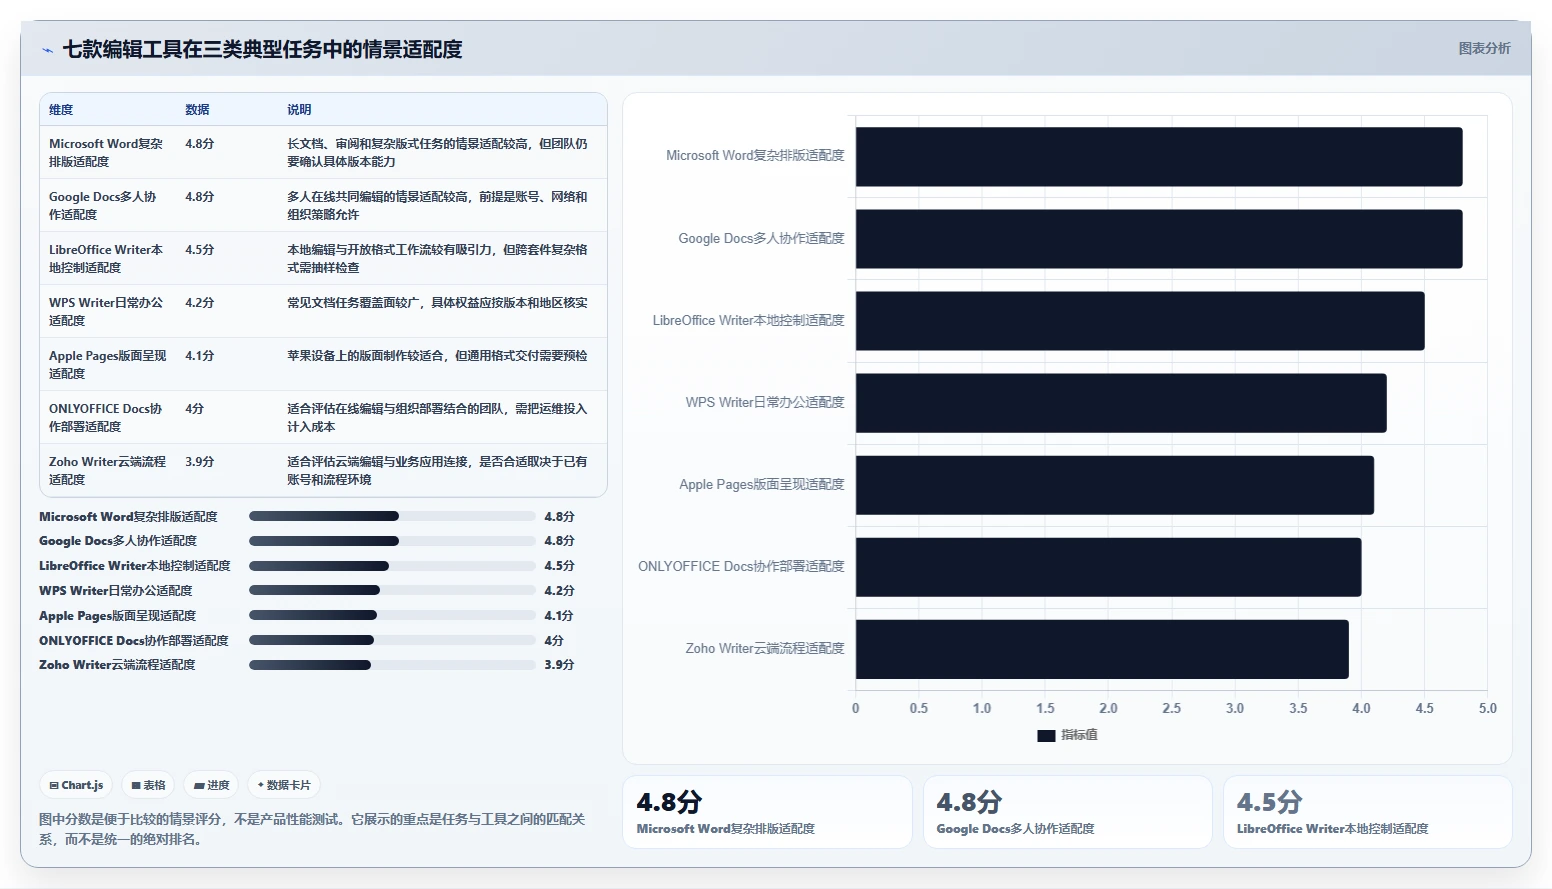Click the description starting 多人在线共同编辑
1552x889 pixels.
click(437, 205)
